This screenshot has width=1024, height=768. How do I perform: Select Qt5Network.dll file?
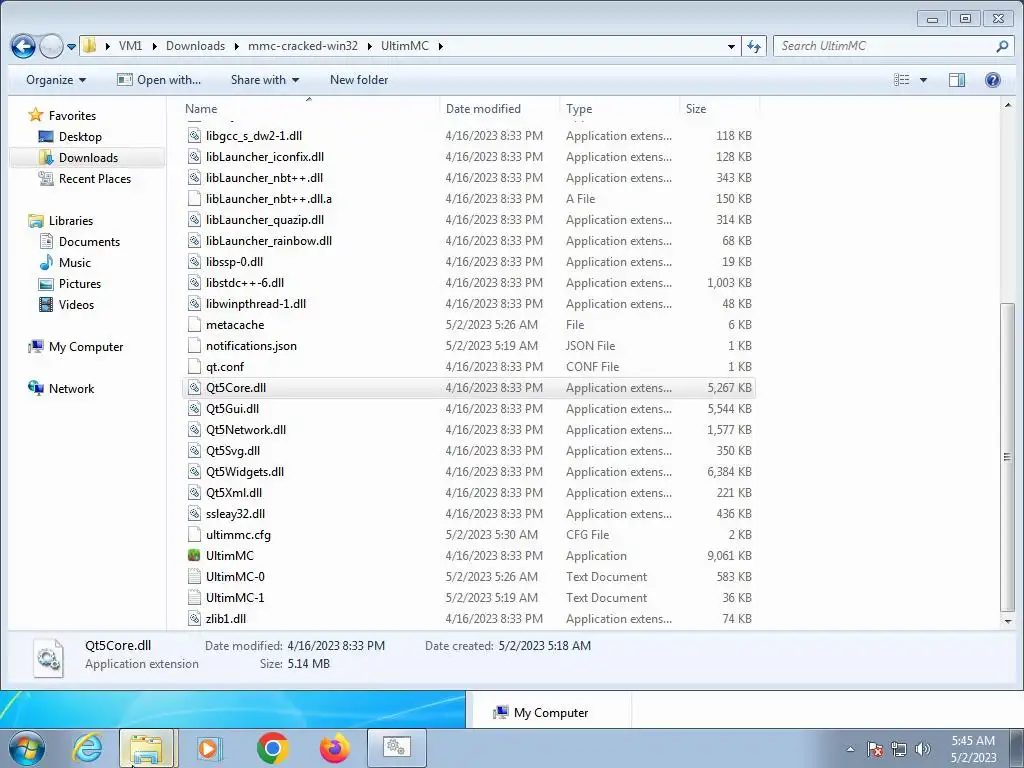click(x=246, y=430)
